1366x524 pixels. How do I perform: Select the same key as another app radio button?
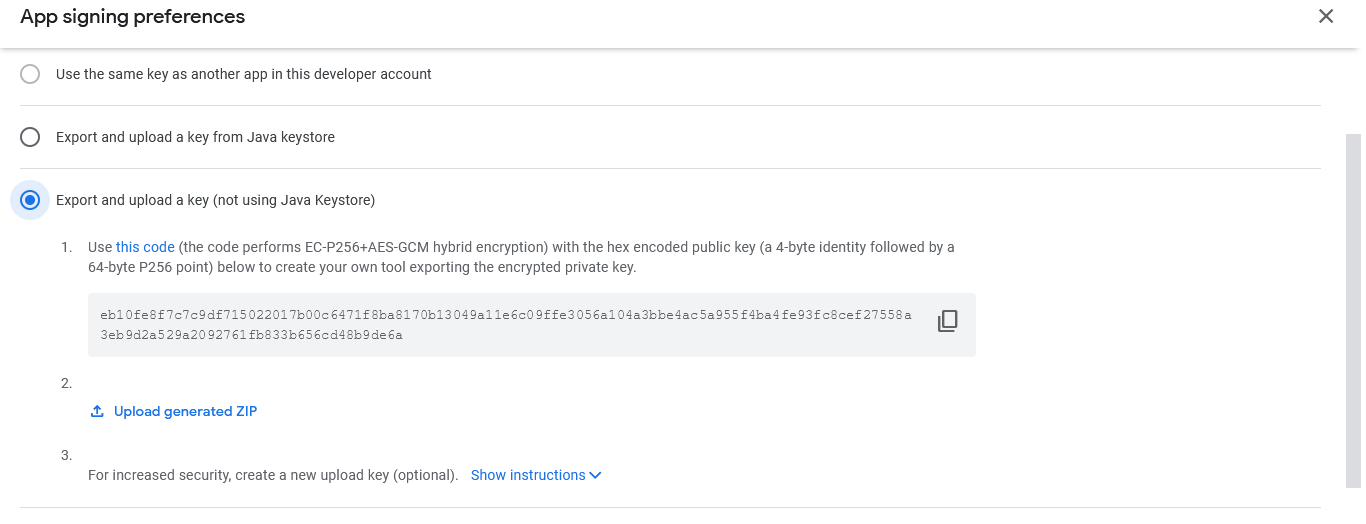tap(30, 74)
